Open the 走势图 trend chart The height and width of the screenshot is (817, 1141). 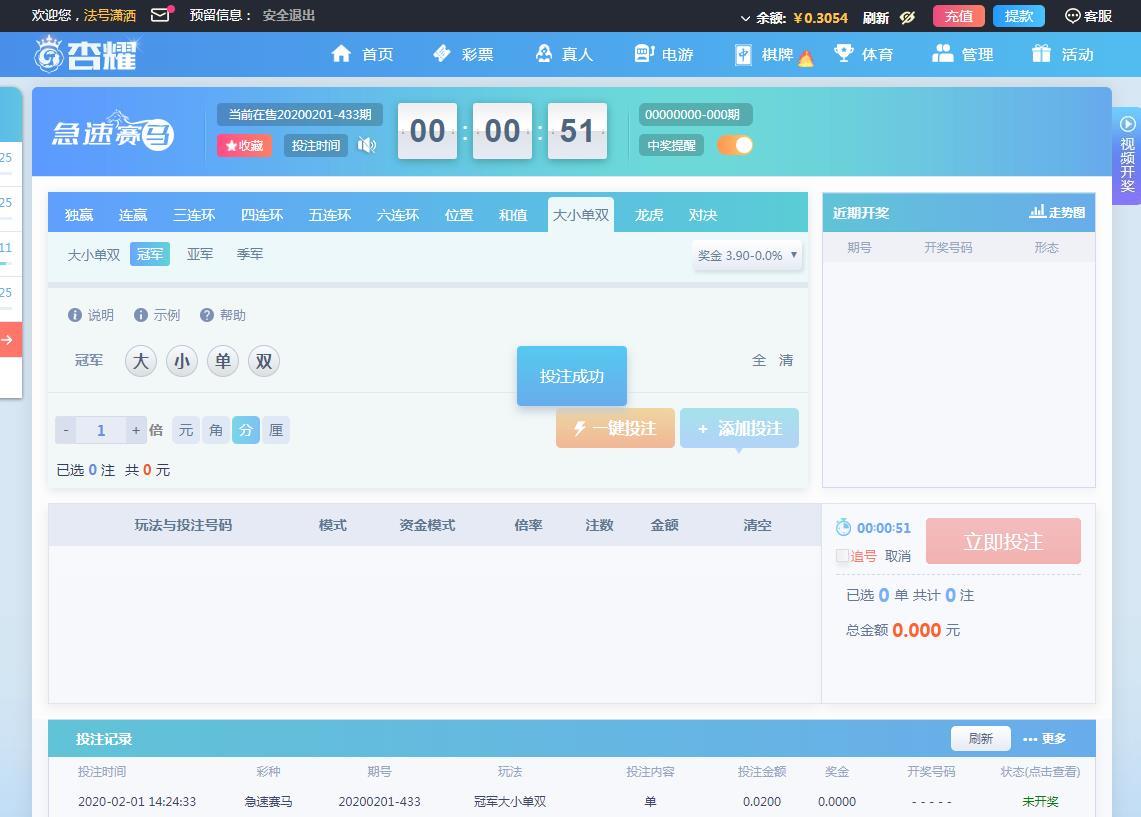click(x=1057, y=212)
